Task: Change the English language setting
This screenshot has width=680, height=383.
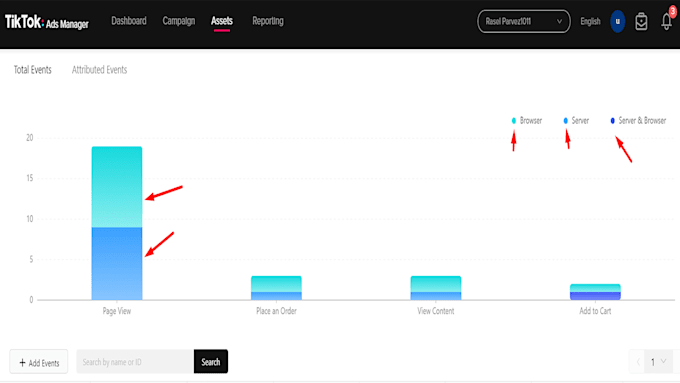Action: click(590, 21)
